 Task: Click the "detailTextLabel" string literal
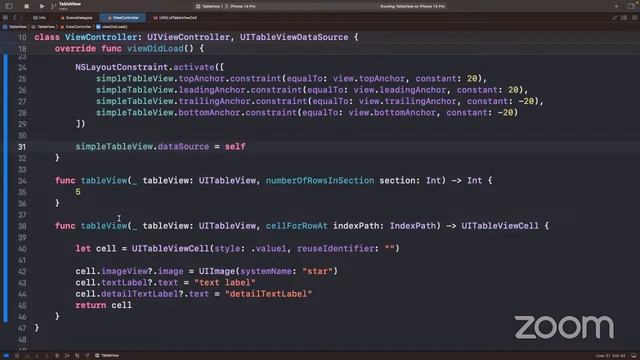tap(269, 294)
